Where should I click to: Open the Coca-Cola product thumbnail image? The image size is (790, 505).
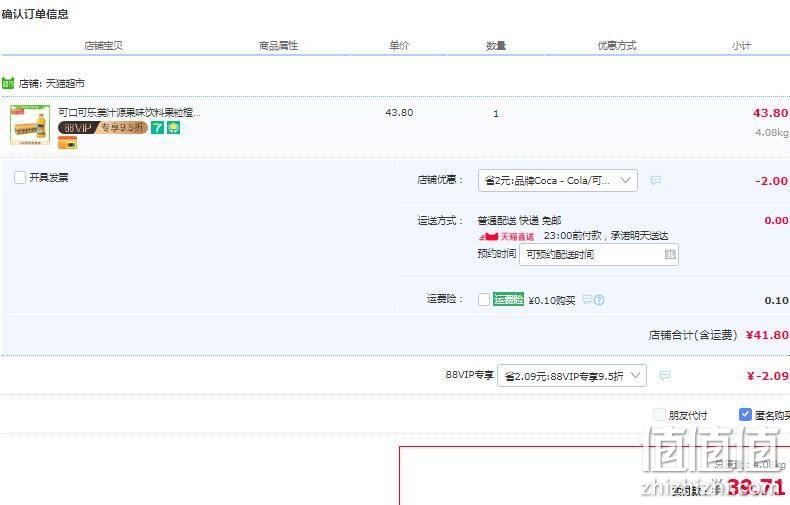[30, 124]
